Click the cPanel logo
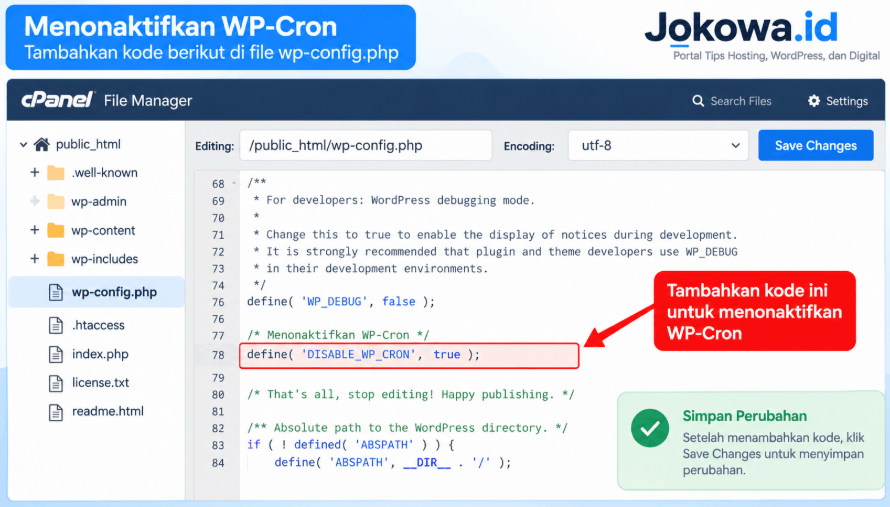This screenshot has height=507, width=890. click(57, 100)
